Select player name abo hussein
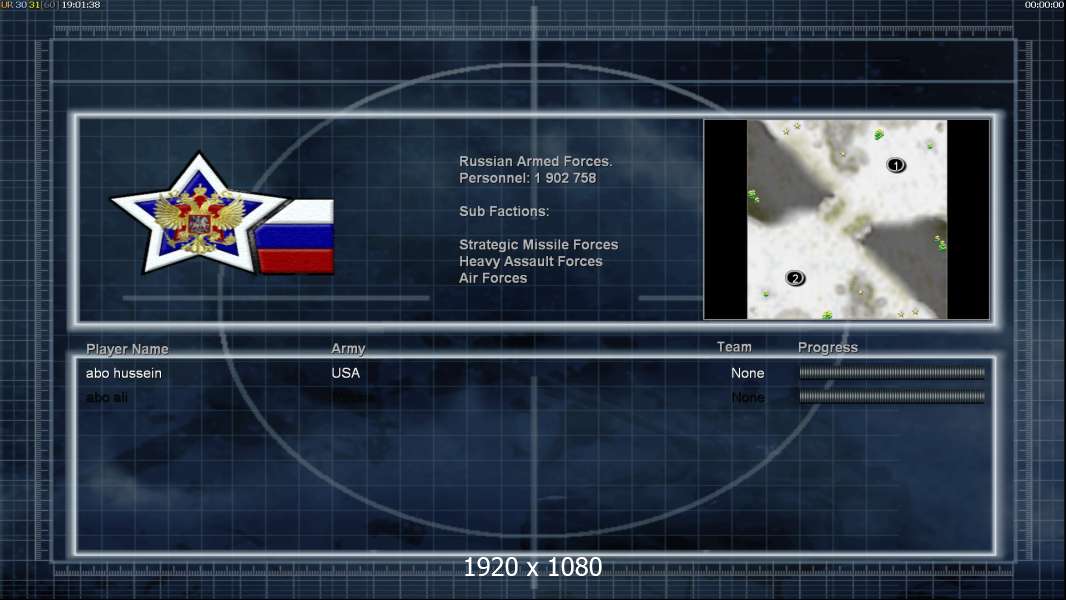Screen dimensions: 1066x600 (124, 373)
